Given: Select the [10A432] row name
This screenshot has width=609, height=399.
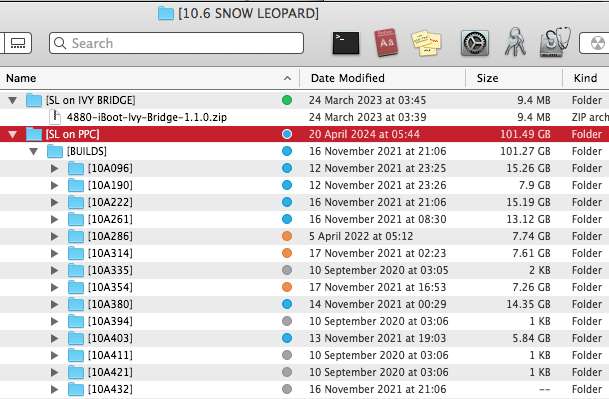Looking at the screenshot, I should [x=110, y=389].
